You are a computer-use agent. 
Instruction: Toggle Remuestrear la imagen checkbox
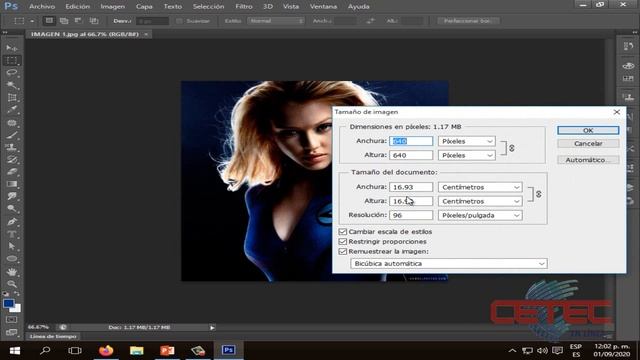(x=342, y=251)
